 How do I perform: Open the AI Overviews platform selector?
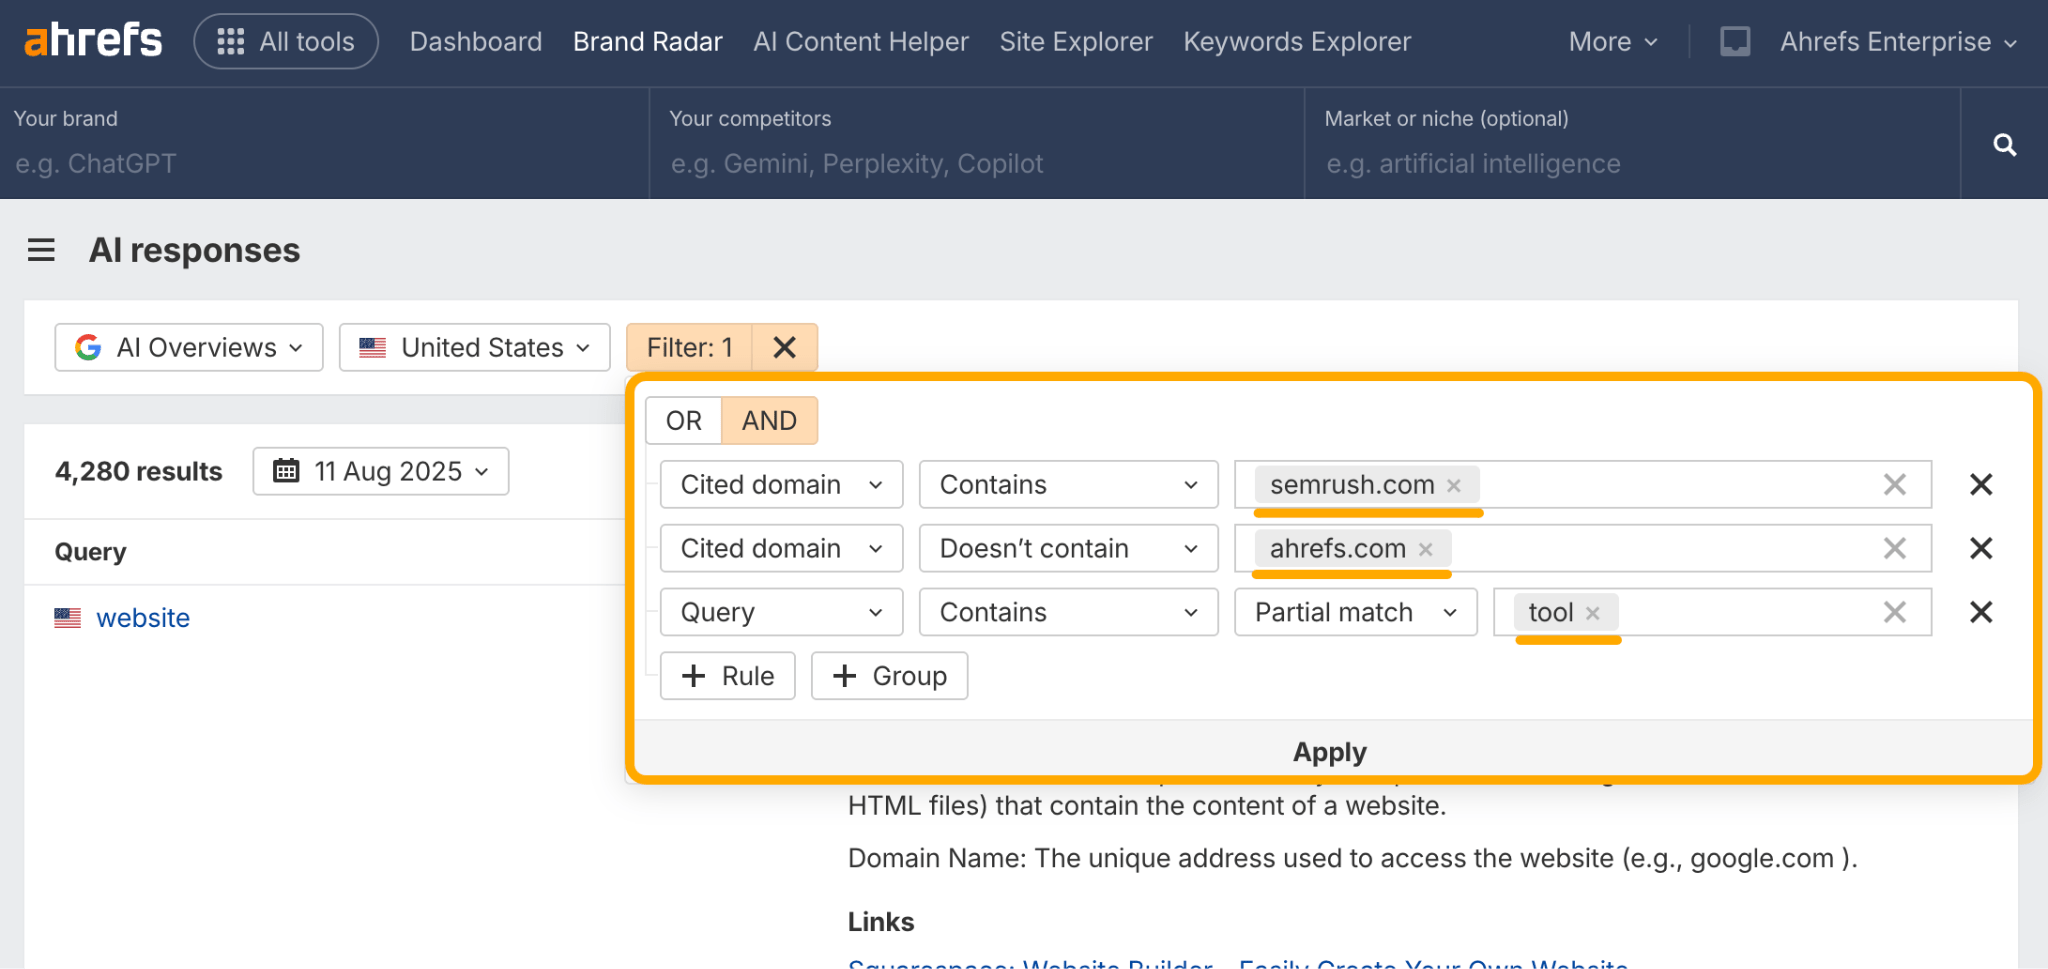(x=188, y=347)
